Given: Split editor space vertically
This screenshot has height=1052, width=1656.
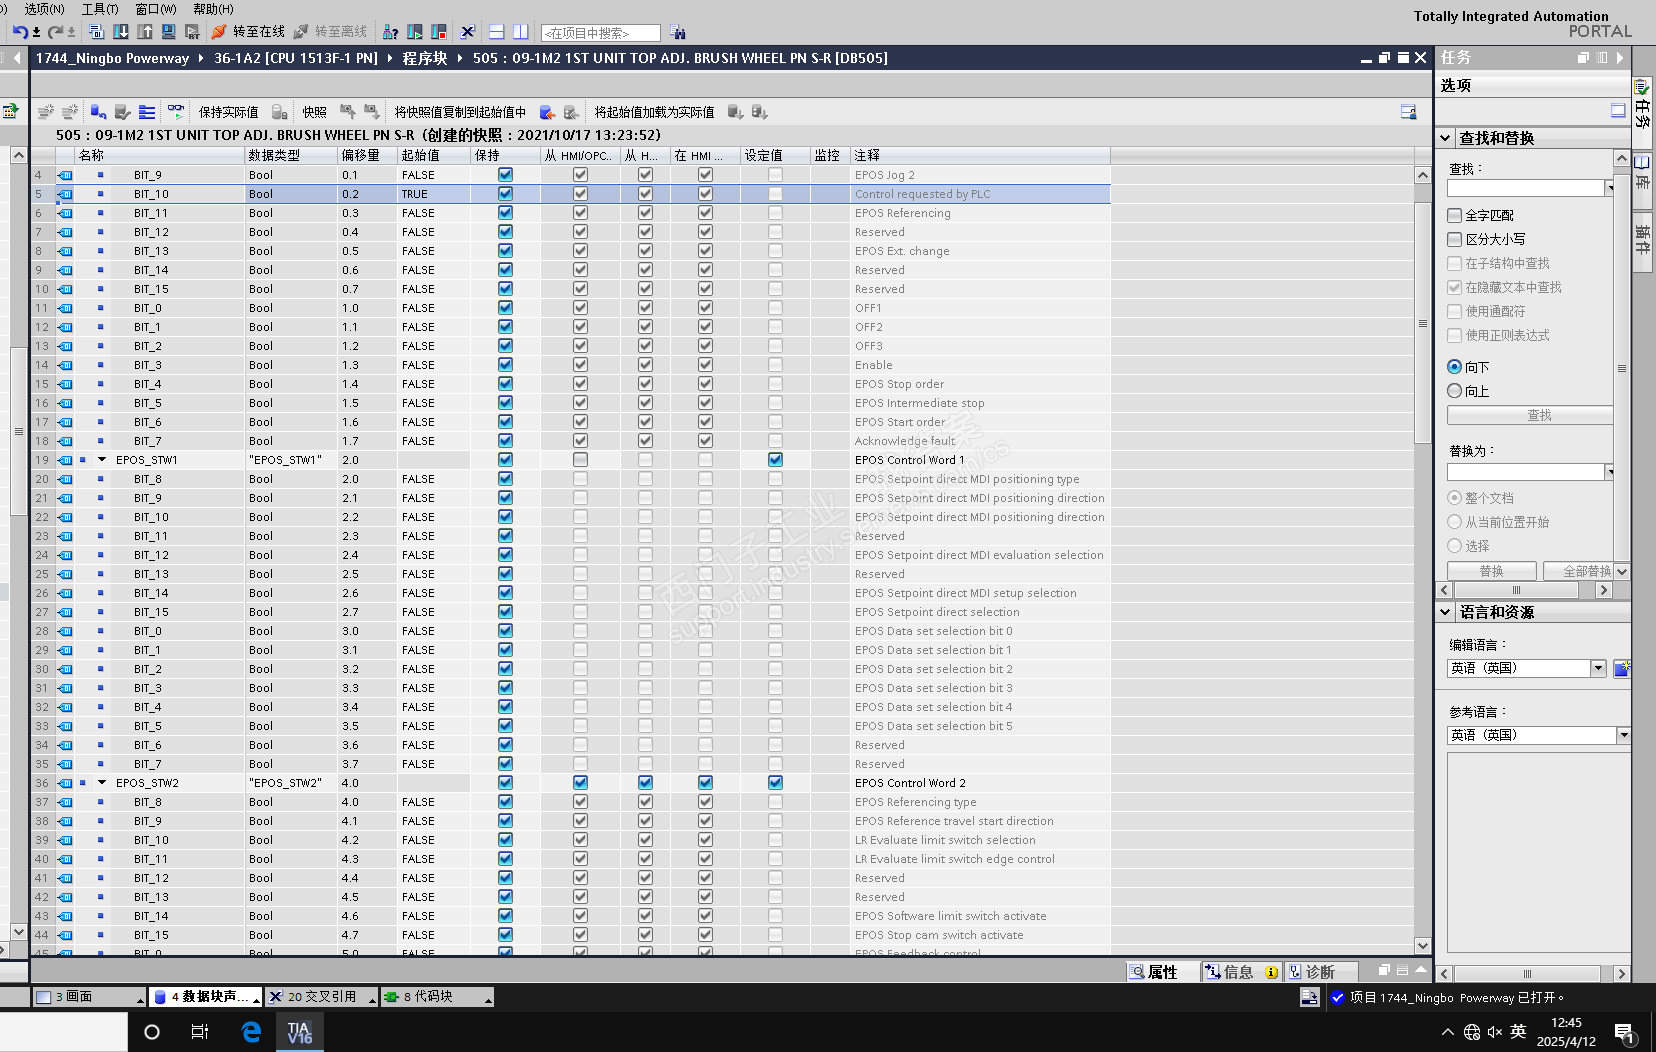Looking at the screenshot, I should 520,32.
